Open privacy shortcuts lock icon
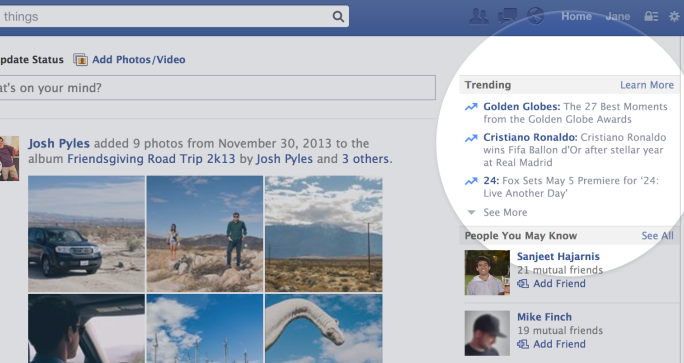The height and width of the screenshot is (363, 684). (651, 16)
